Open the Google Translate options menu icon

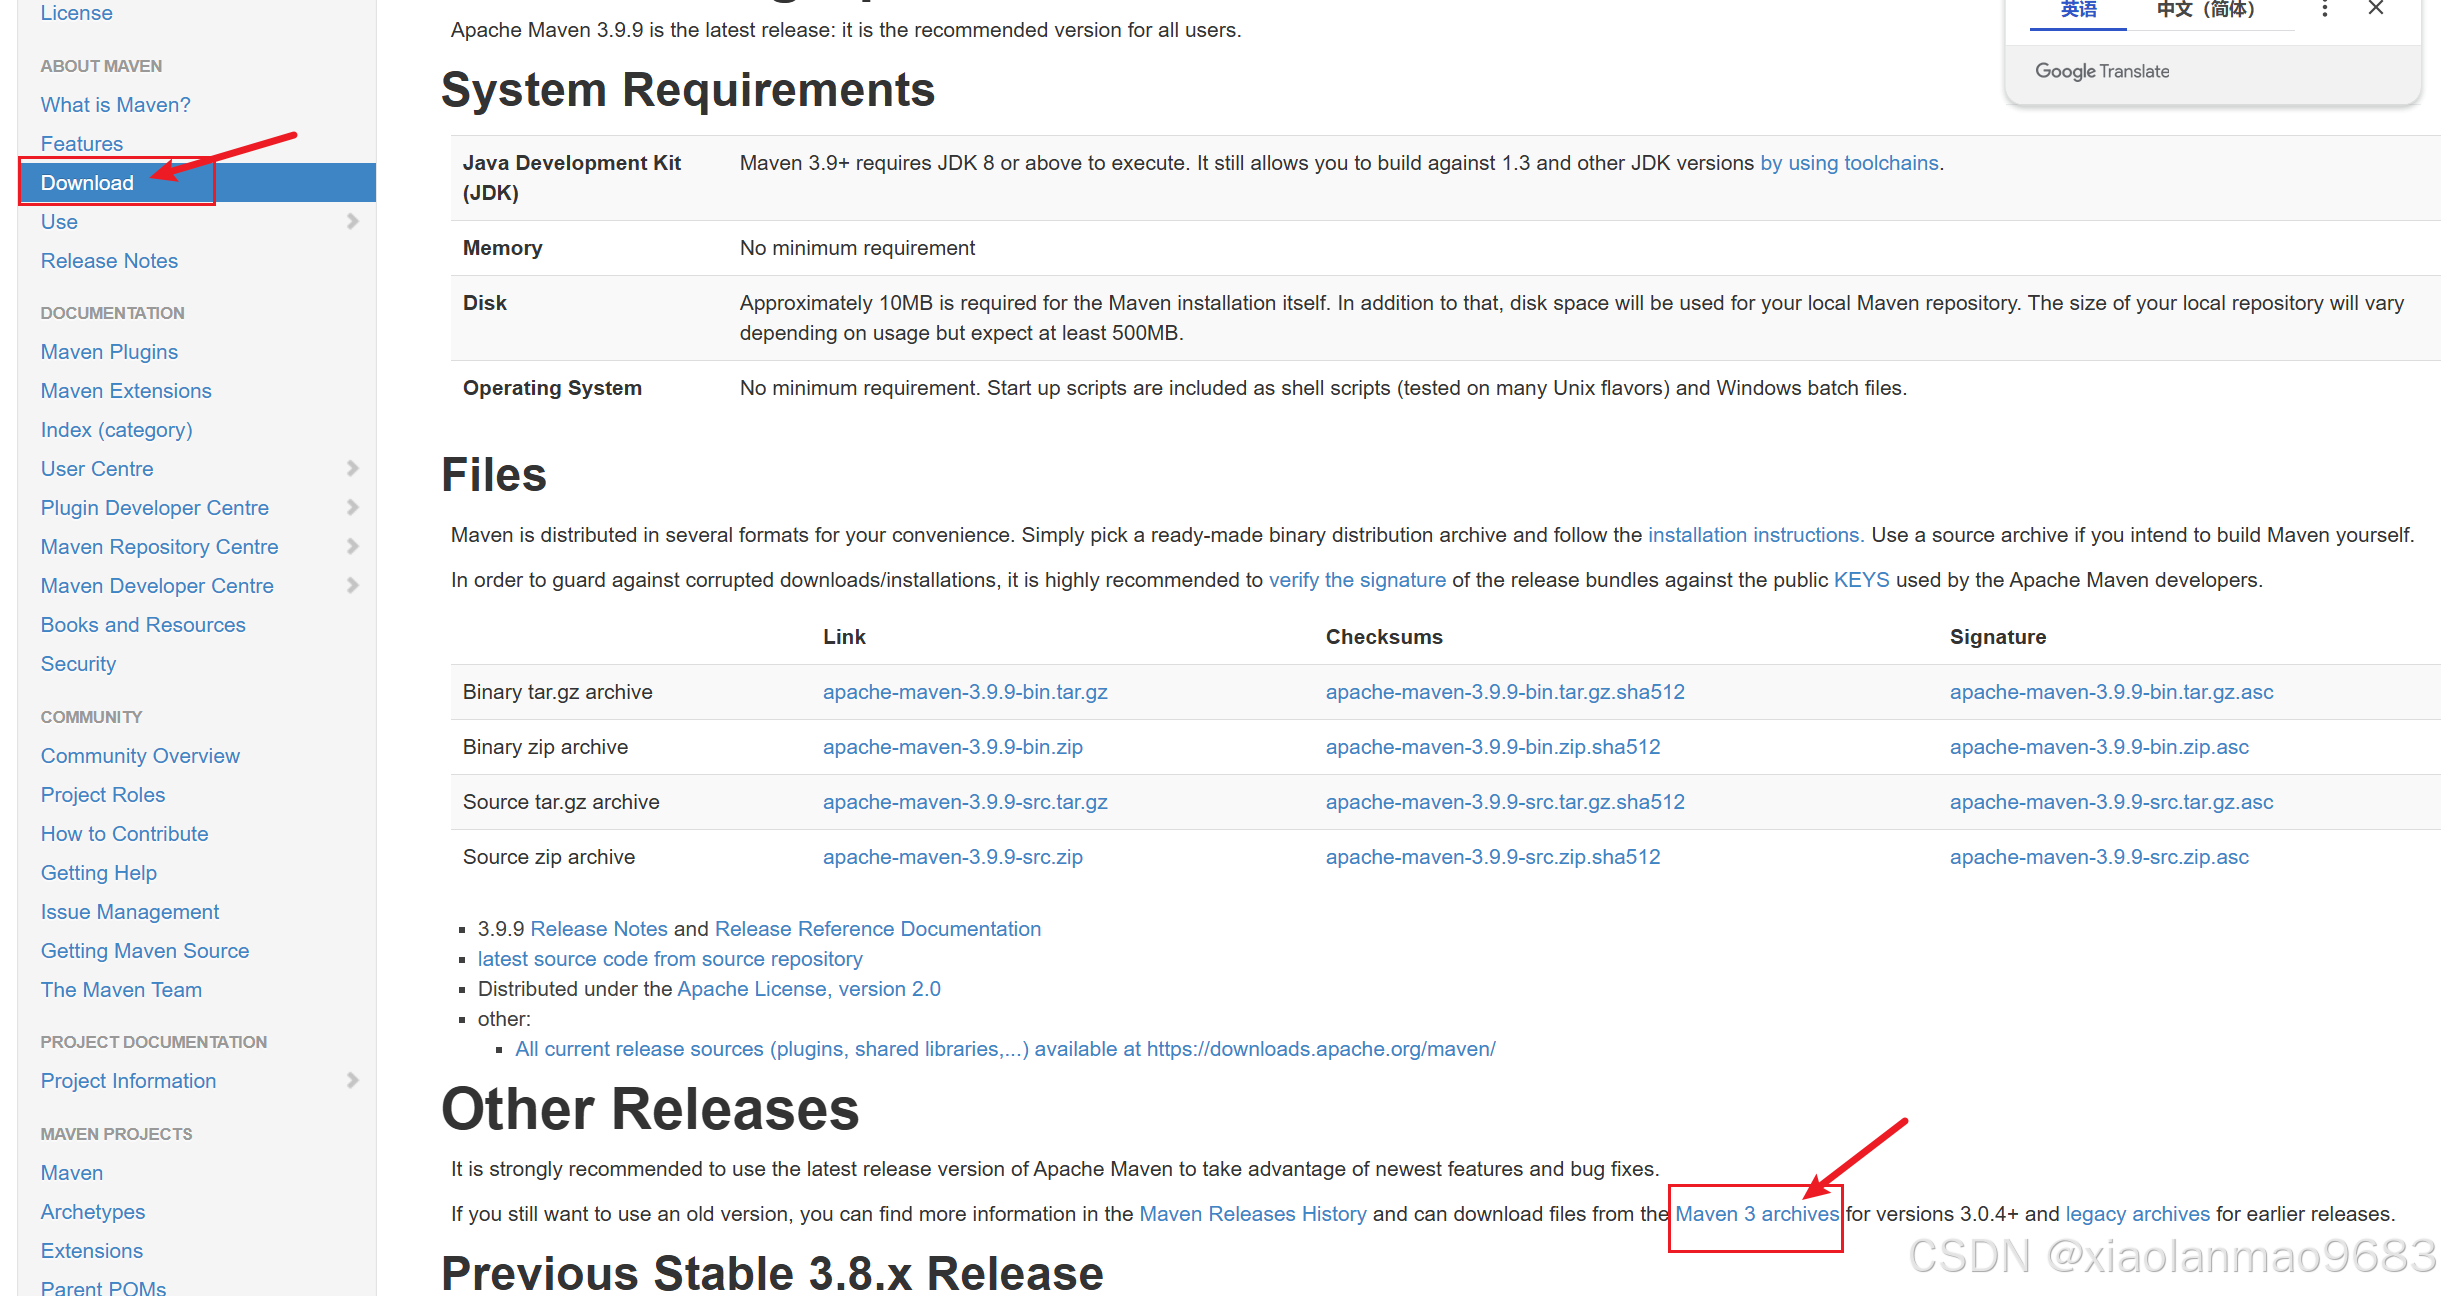2325,9
